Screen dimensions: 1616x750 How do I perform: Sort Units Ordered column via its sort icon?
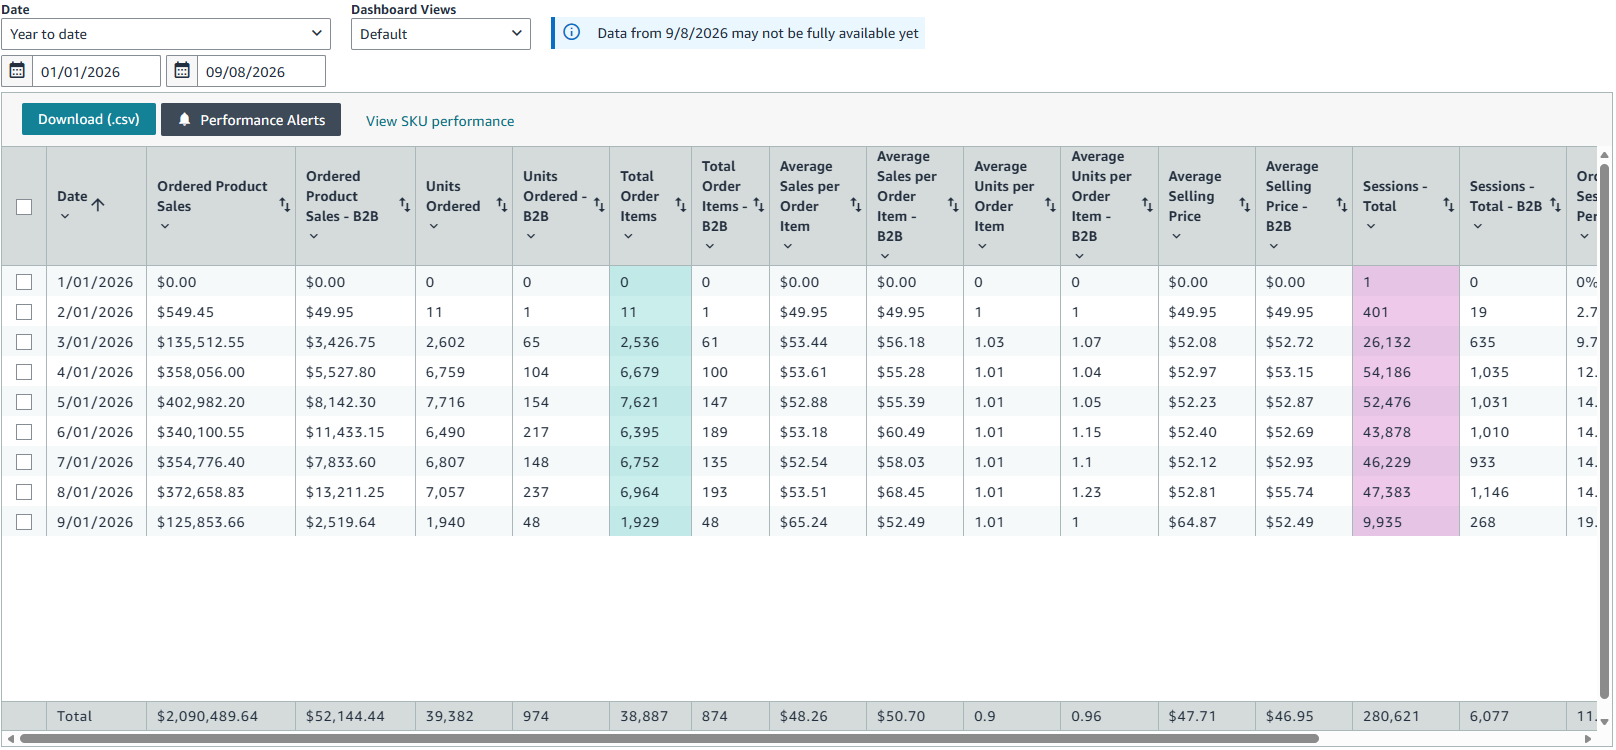coord(502,205)
